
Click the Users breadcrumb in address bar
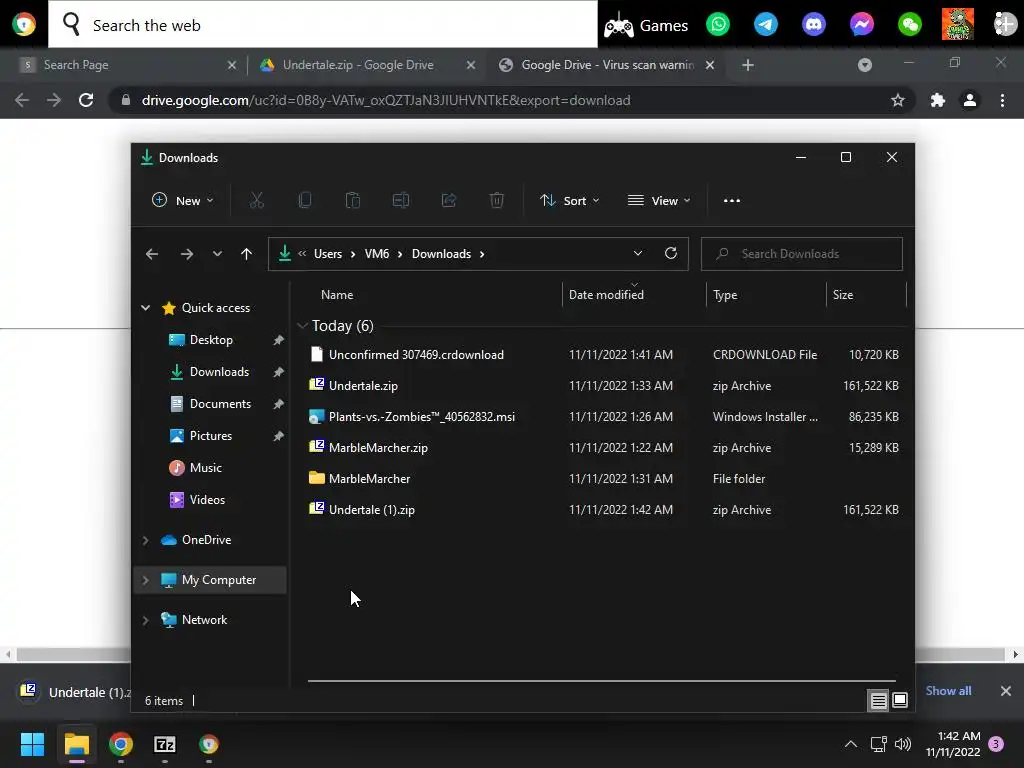click(328, 254)
